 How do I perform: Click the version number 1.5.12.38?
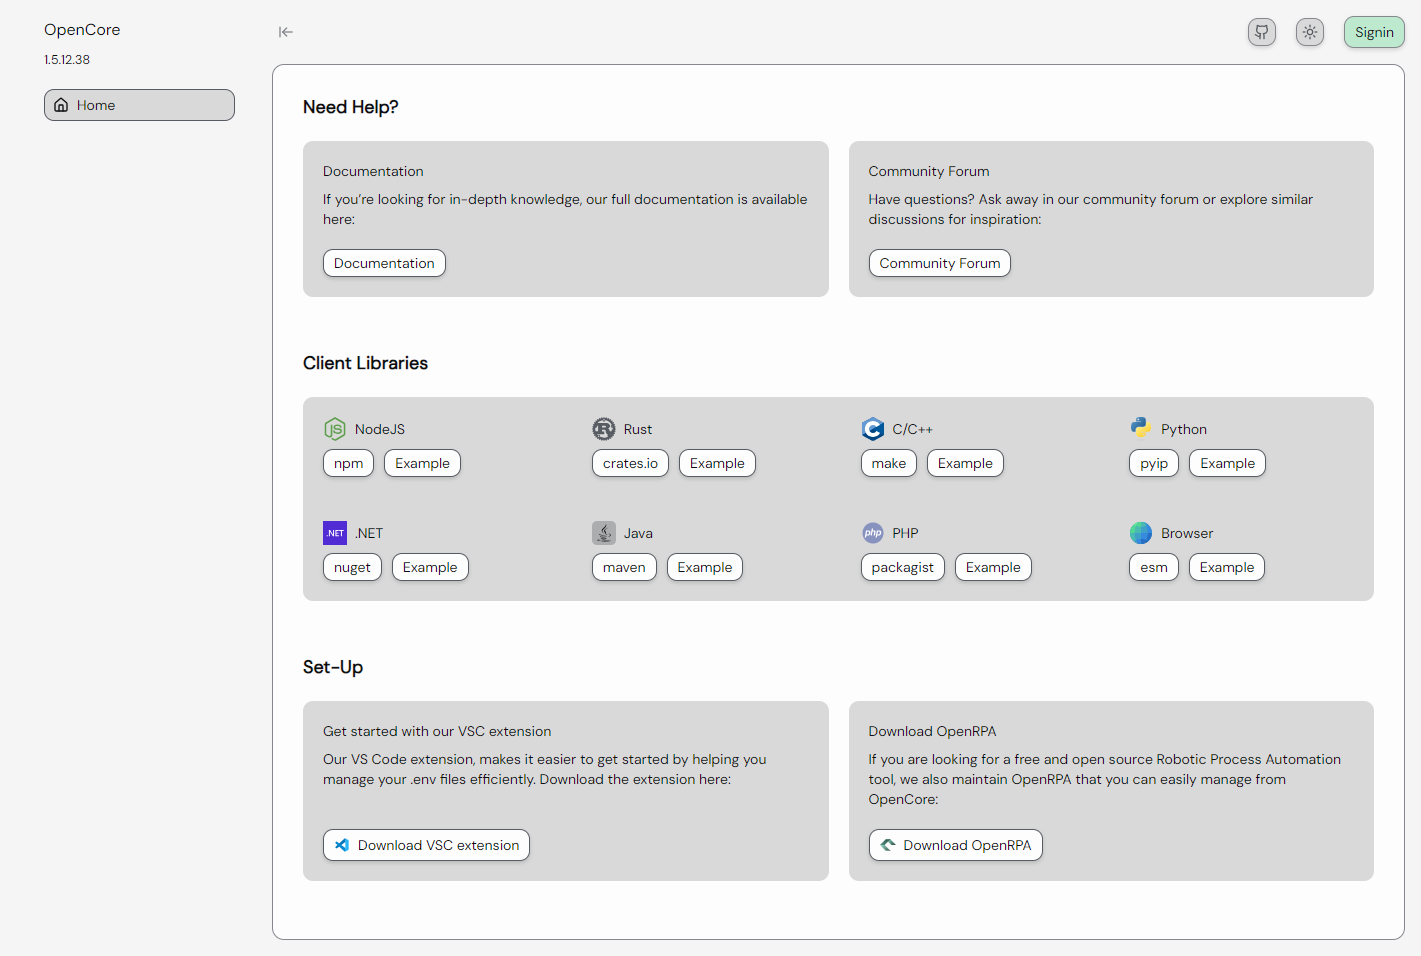(x=67, y=60)
